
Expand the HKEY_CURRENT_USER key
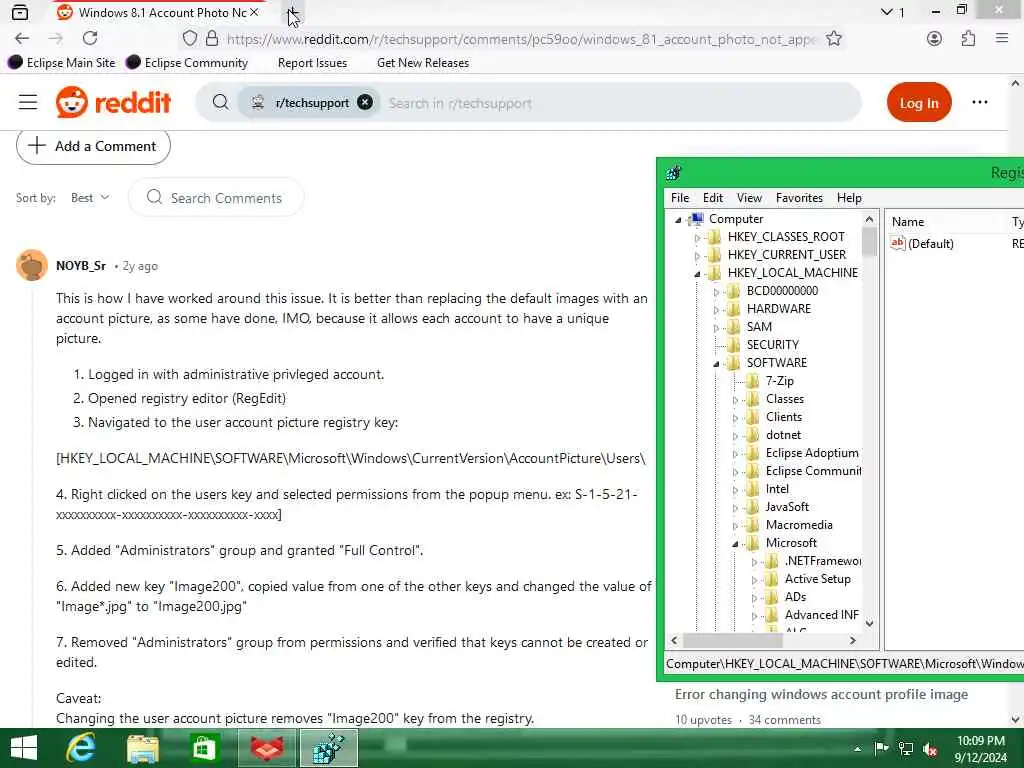(x=697, y=255)
